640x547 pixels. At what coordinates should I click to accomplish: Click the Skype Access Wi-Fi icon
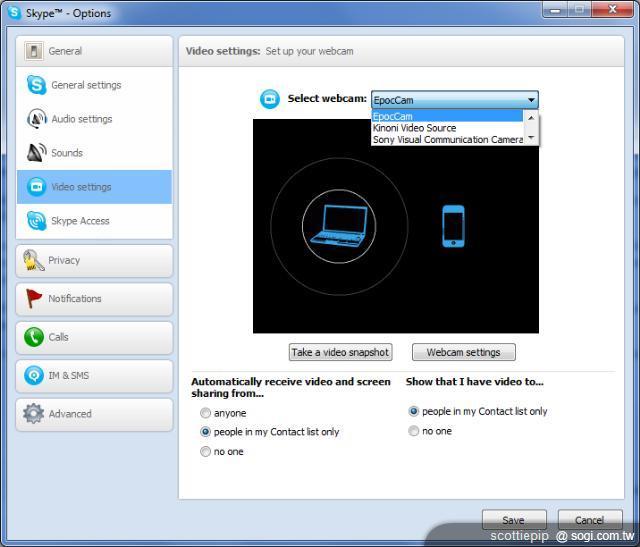36,221
